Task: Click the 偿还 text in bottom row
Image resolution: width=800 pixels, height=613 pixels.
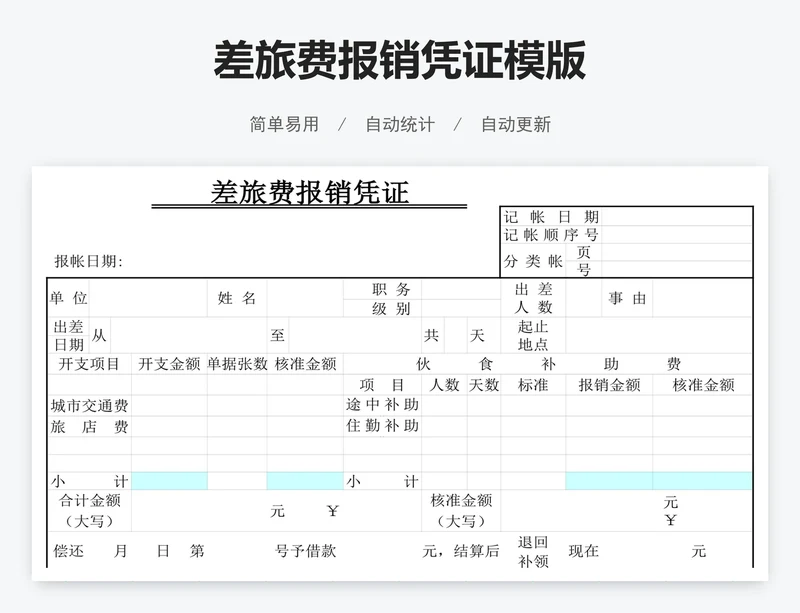Action: 68,551
